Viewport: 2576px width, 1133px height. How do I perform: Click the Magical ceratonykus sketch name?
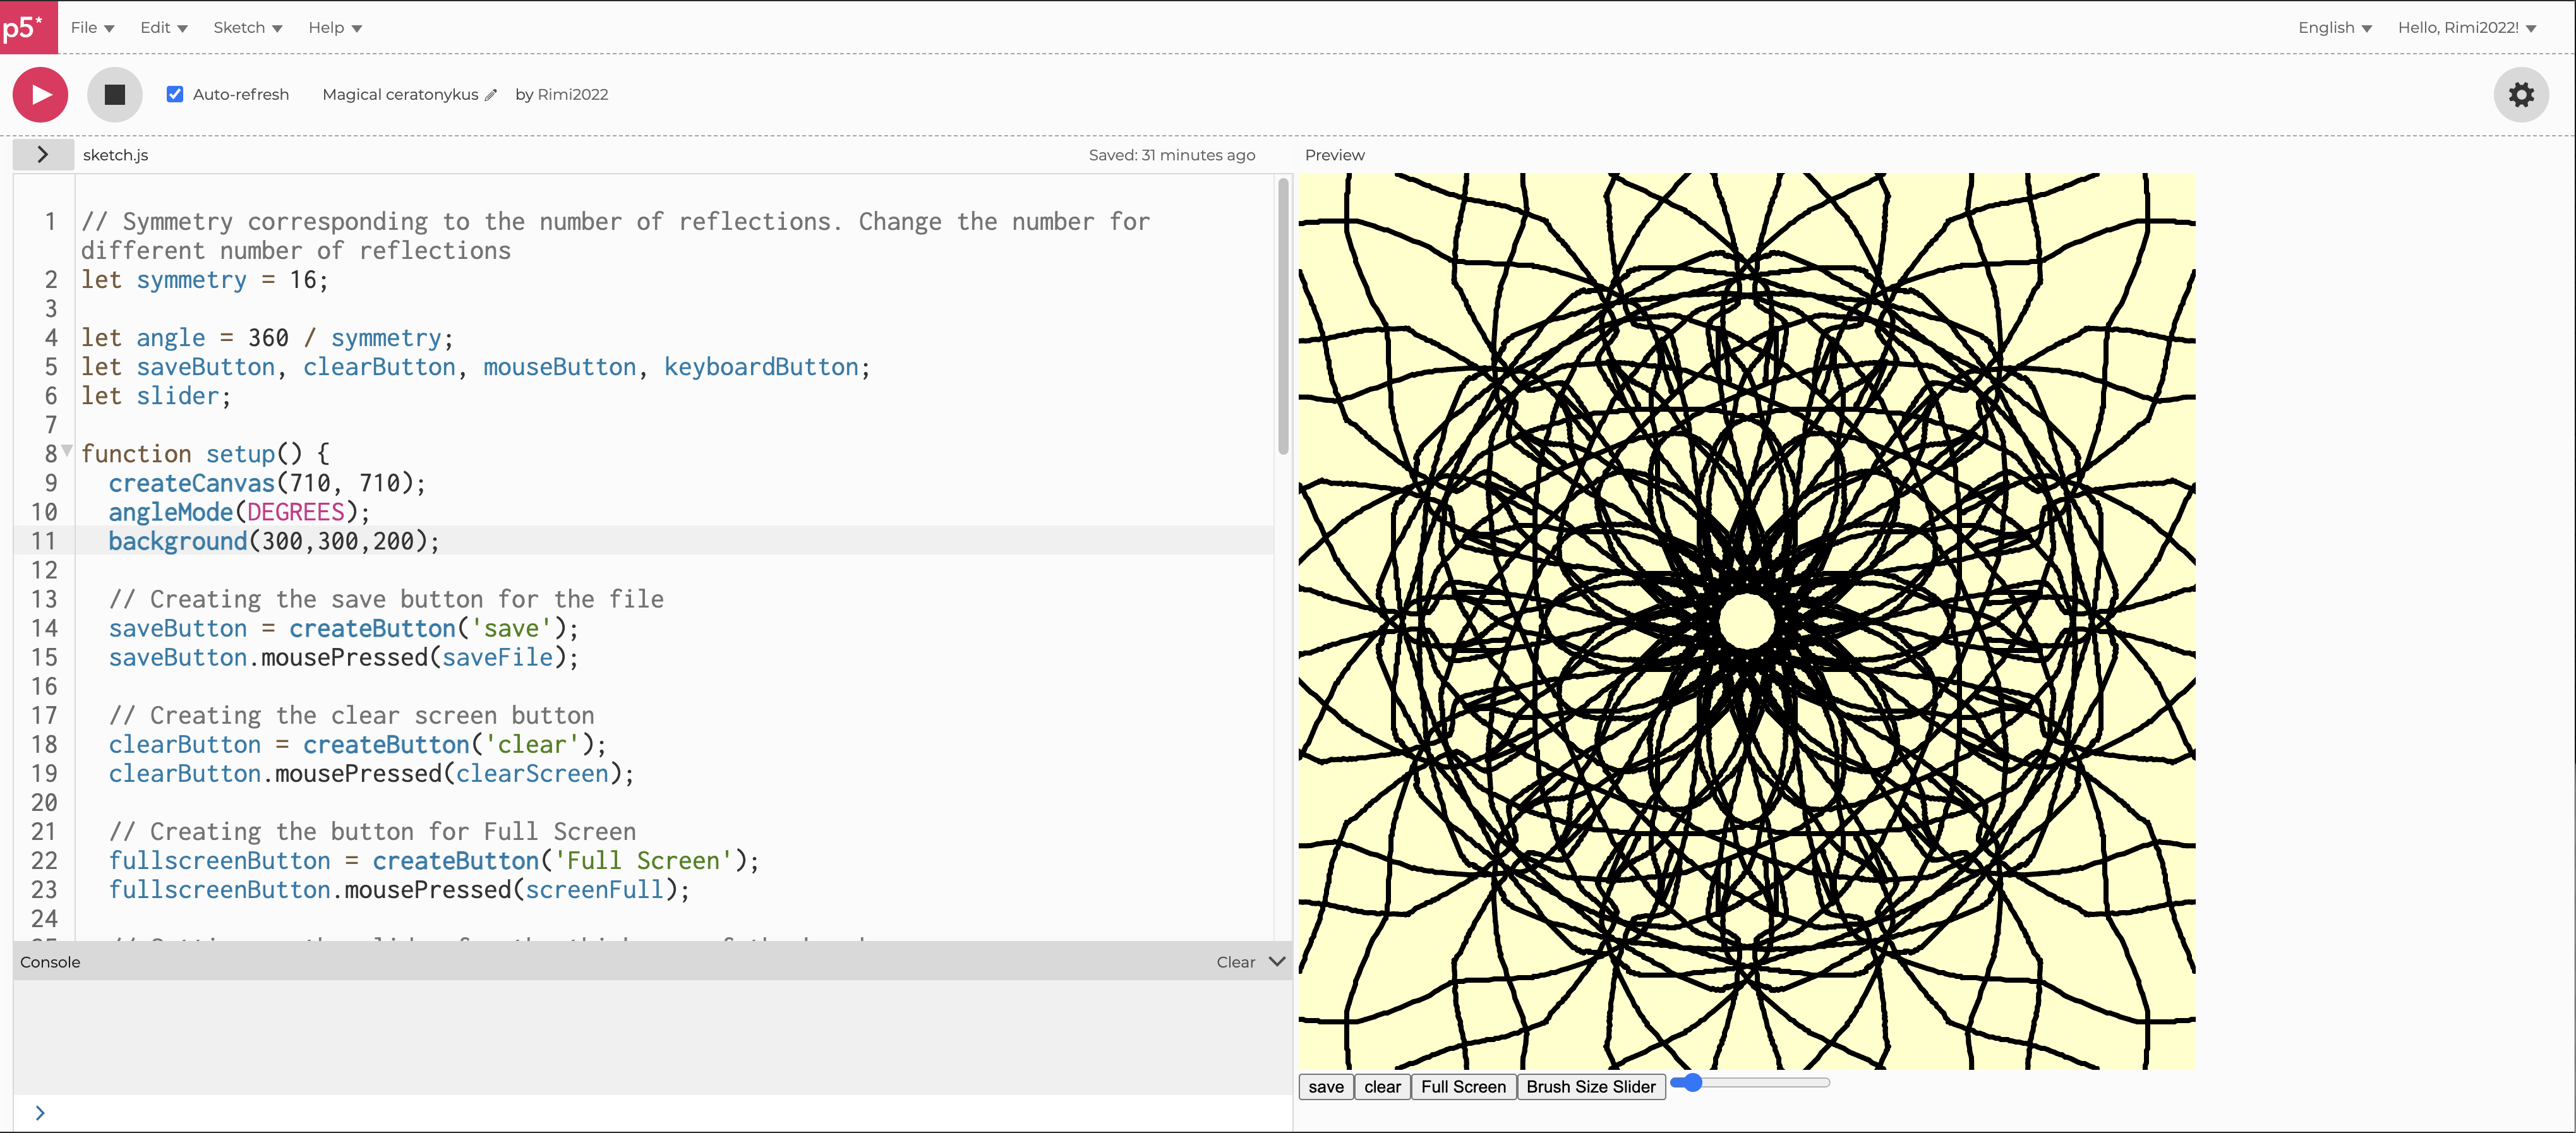coord(400,94)
